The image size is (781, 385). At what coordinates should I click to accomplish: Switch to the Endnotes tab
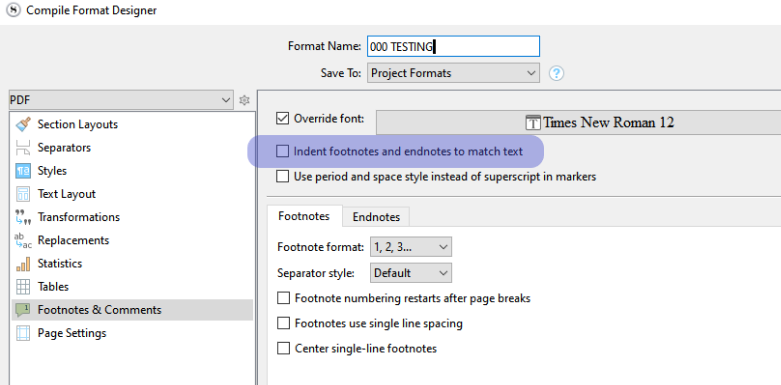coord(376,217)
